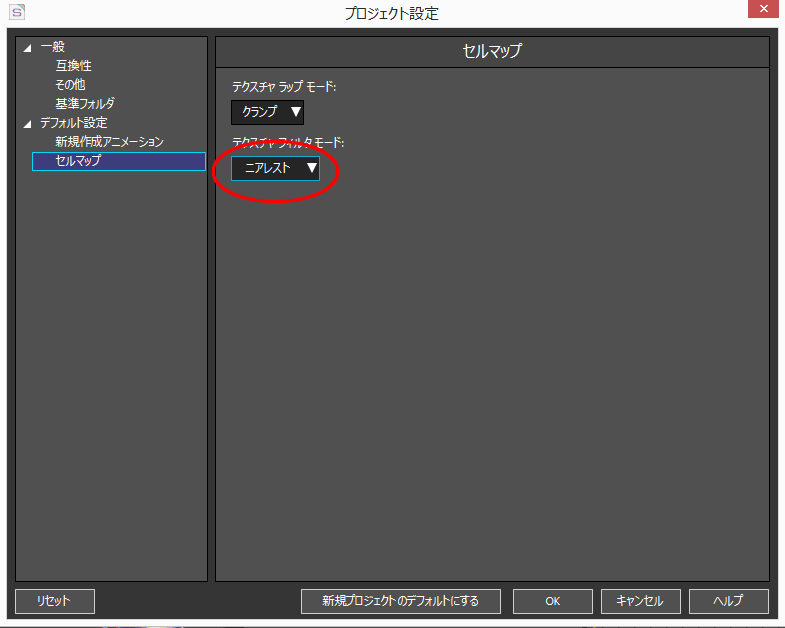
Task: Select the その他 settings page
Action: coord(70,85)
